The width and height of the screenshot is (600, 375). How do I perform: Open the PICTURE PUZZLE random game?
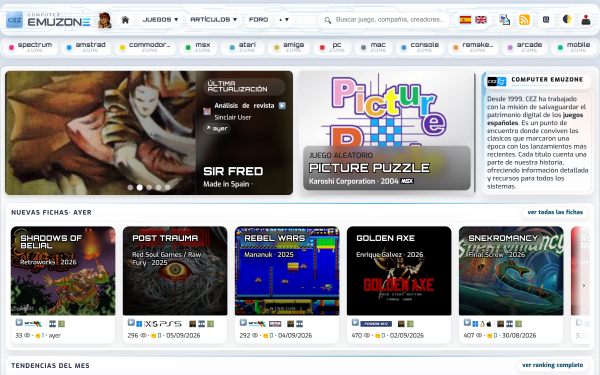coord(369,168)
